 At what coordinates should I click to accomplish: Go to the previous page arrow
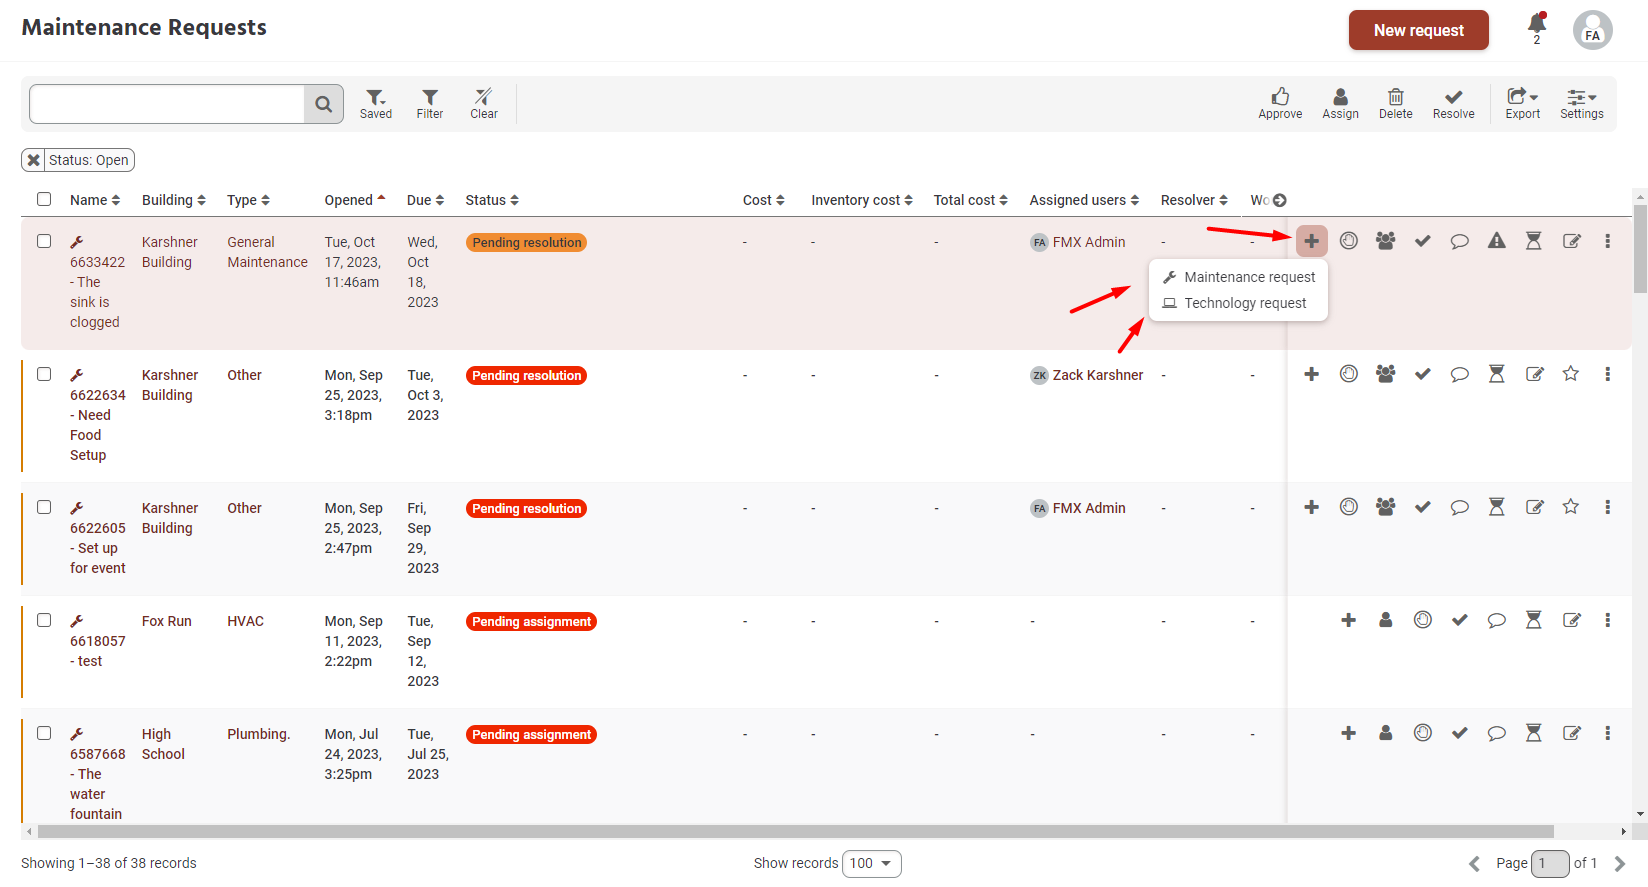click(x=1474, y=864)
